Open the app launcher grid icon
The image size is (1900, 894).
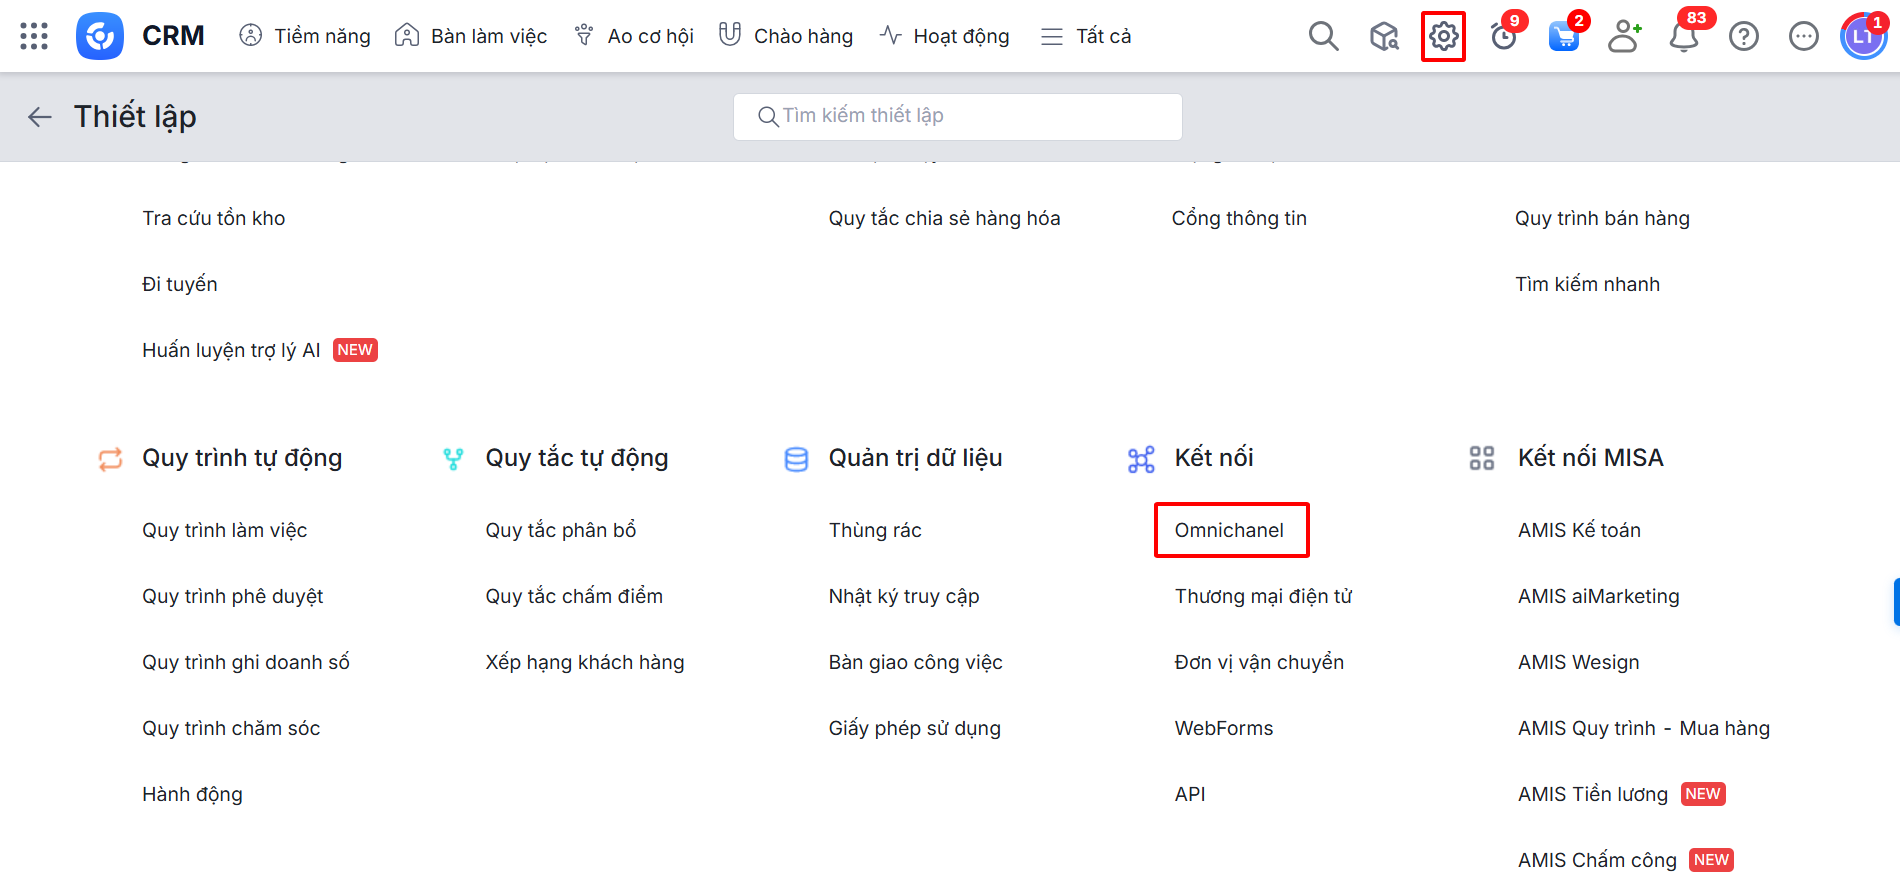[x=34, y=36]
